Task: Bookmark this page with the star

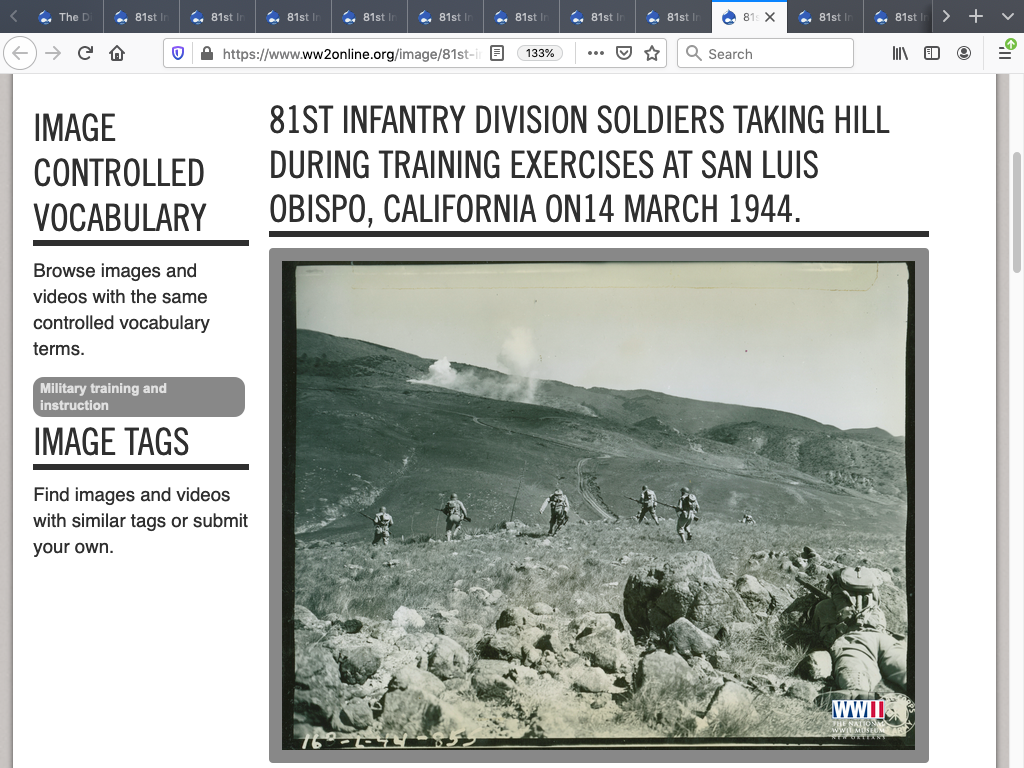Action: click(652, 54)
